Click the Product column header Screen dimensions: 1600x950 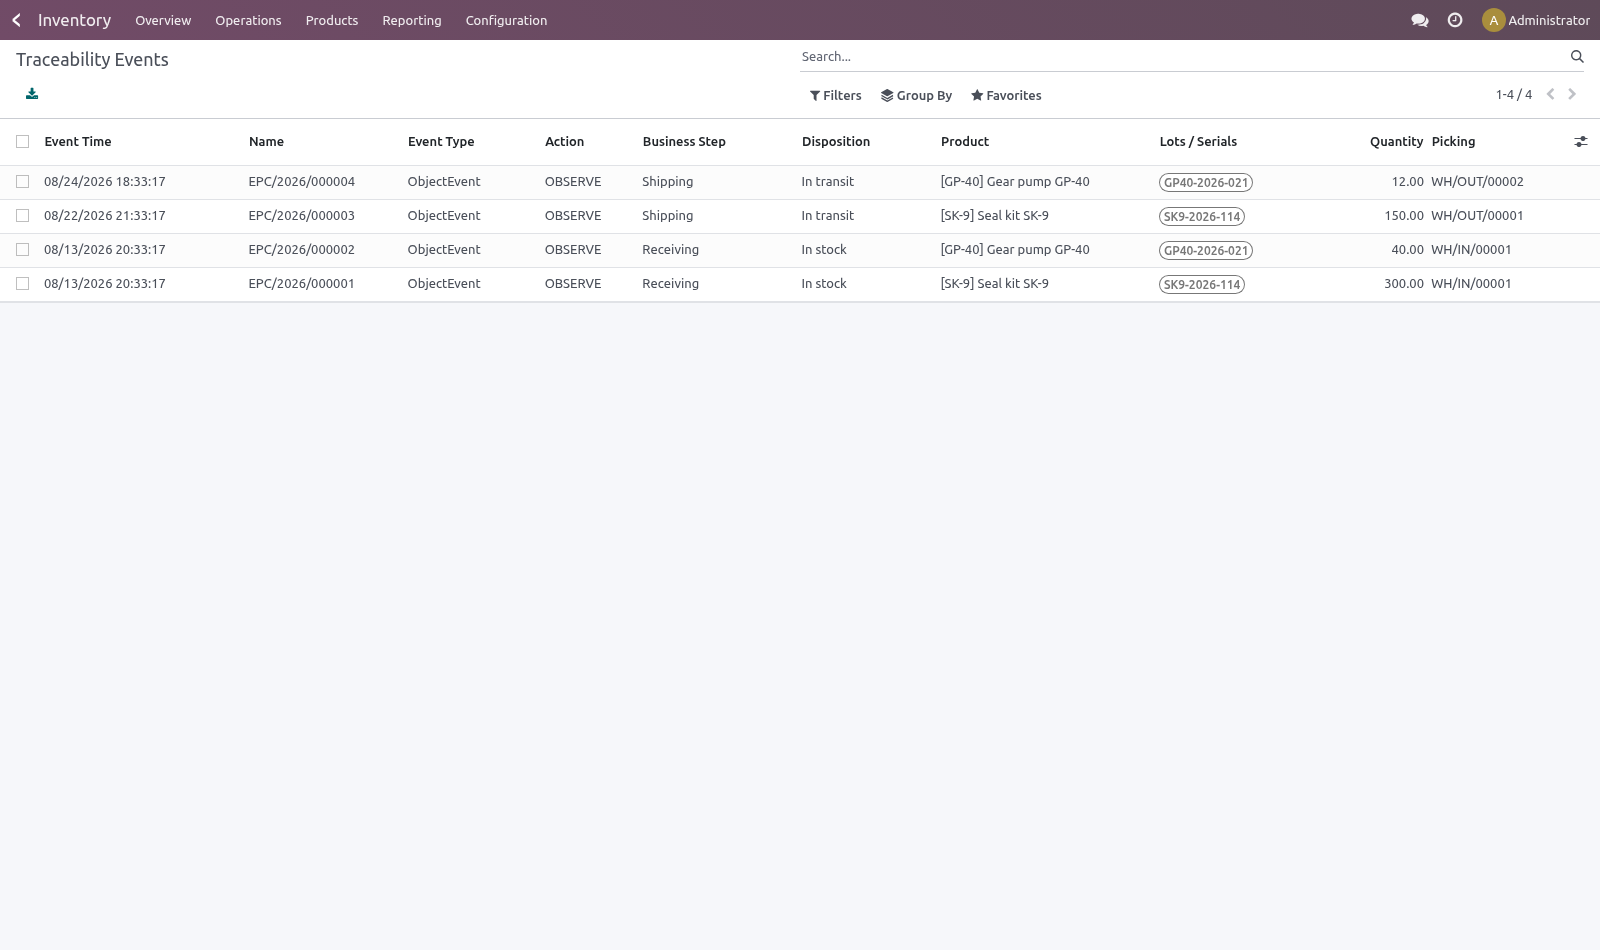(965, 142)
